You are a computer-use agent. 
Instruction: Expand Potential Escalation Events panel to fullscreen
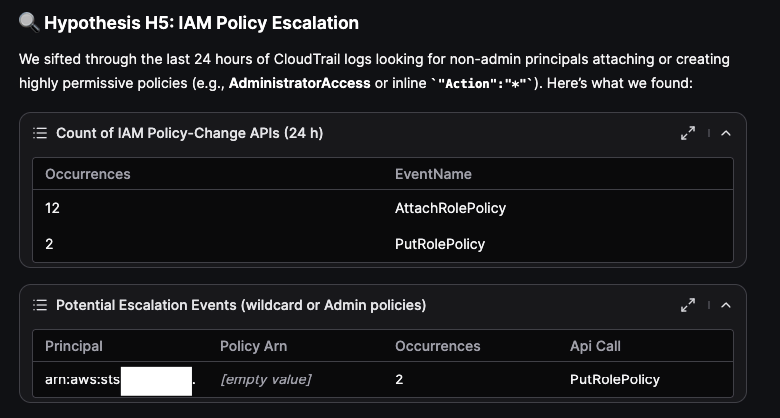[x=687, y=305]
